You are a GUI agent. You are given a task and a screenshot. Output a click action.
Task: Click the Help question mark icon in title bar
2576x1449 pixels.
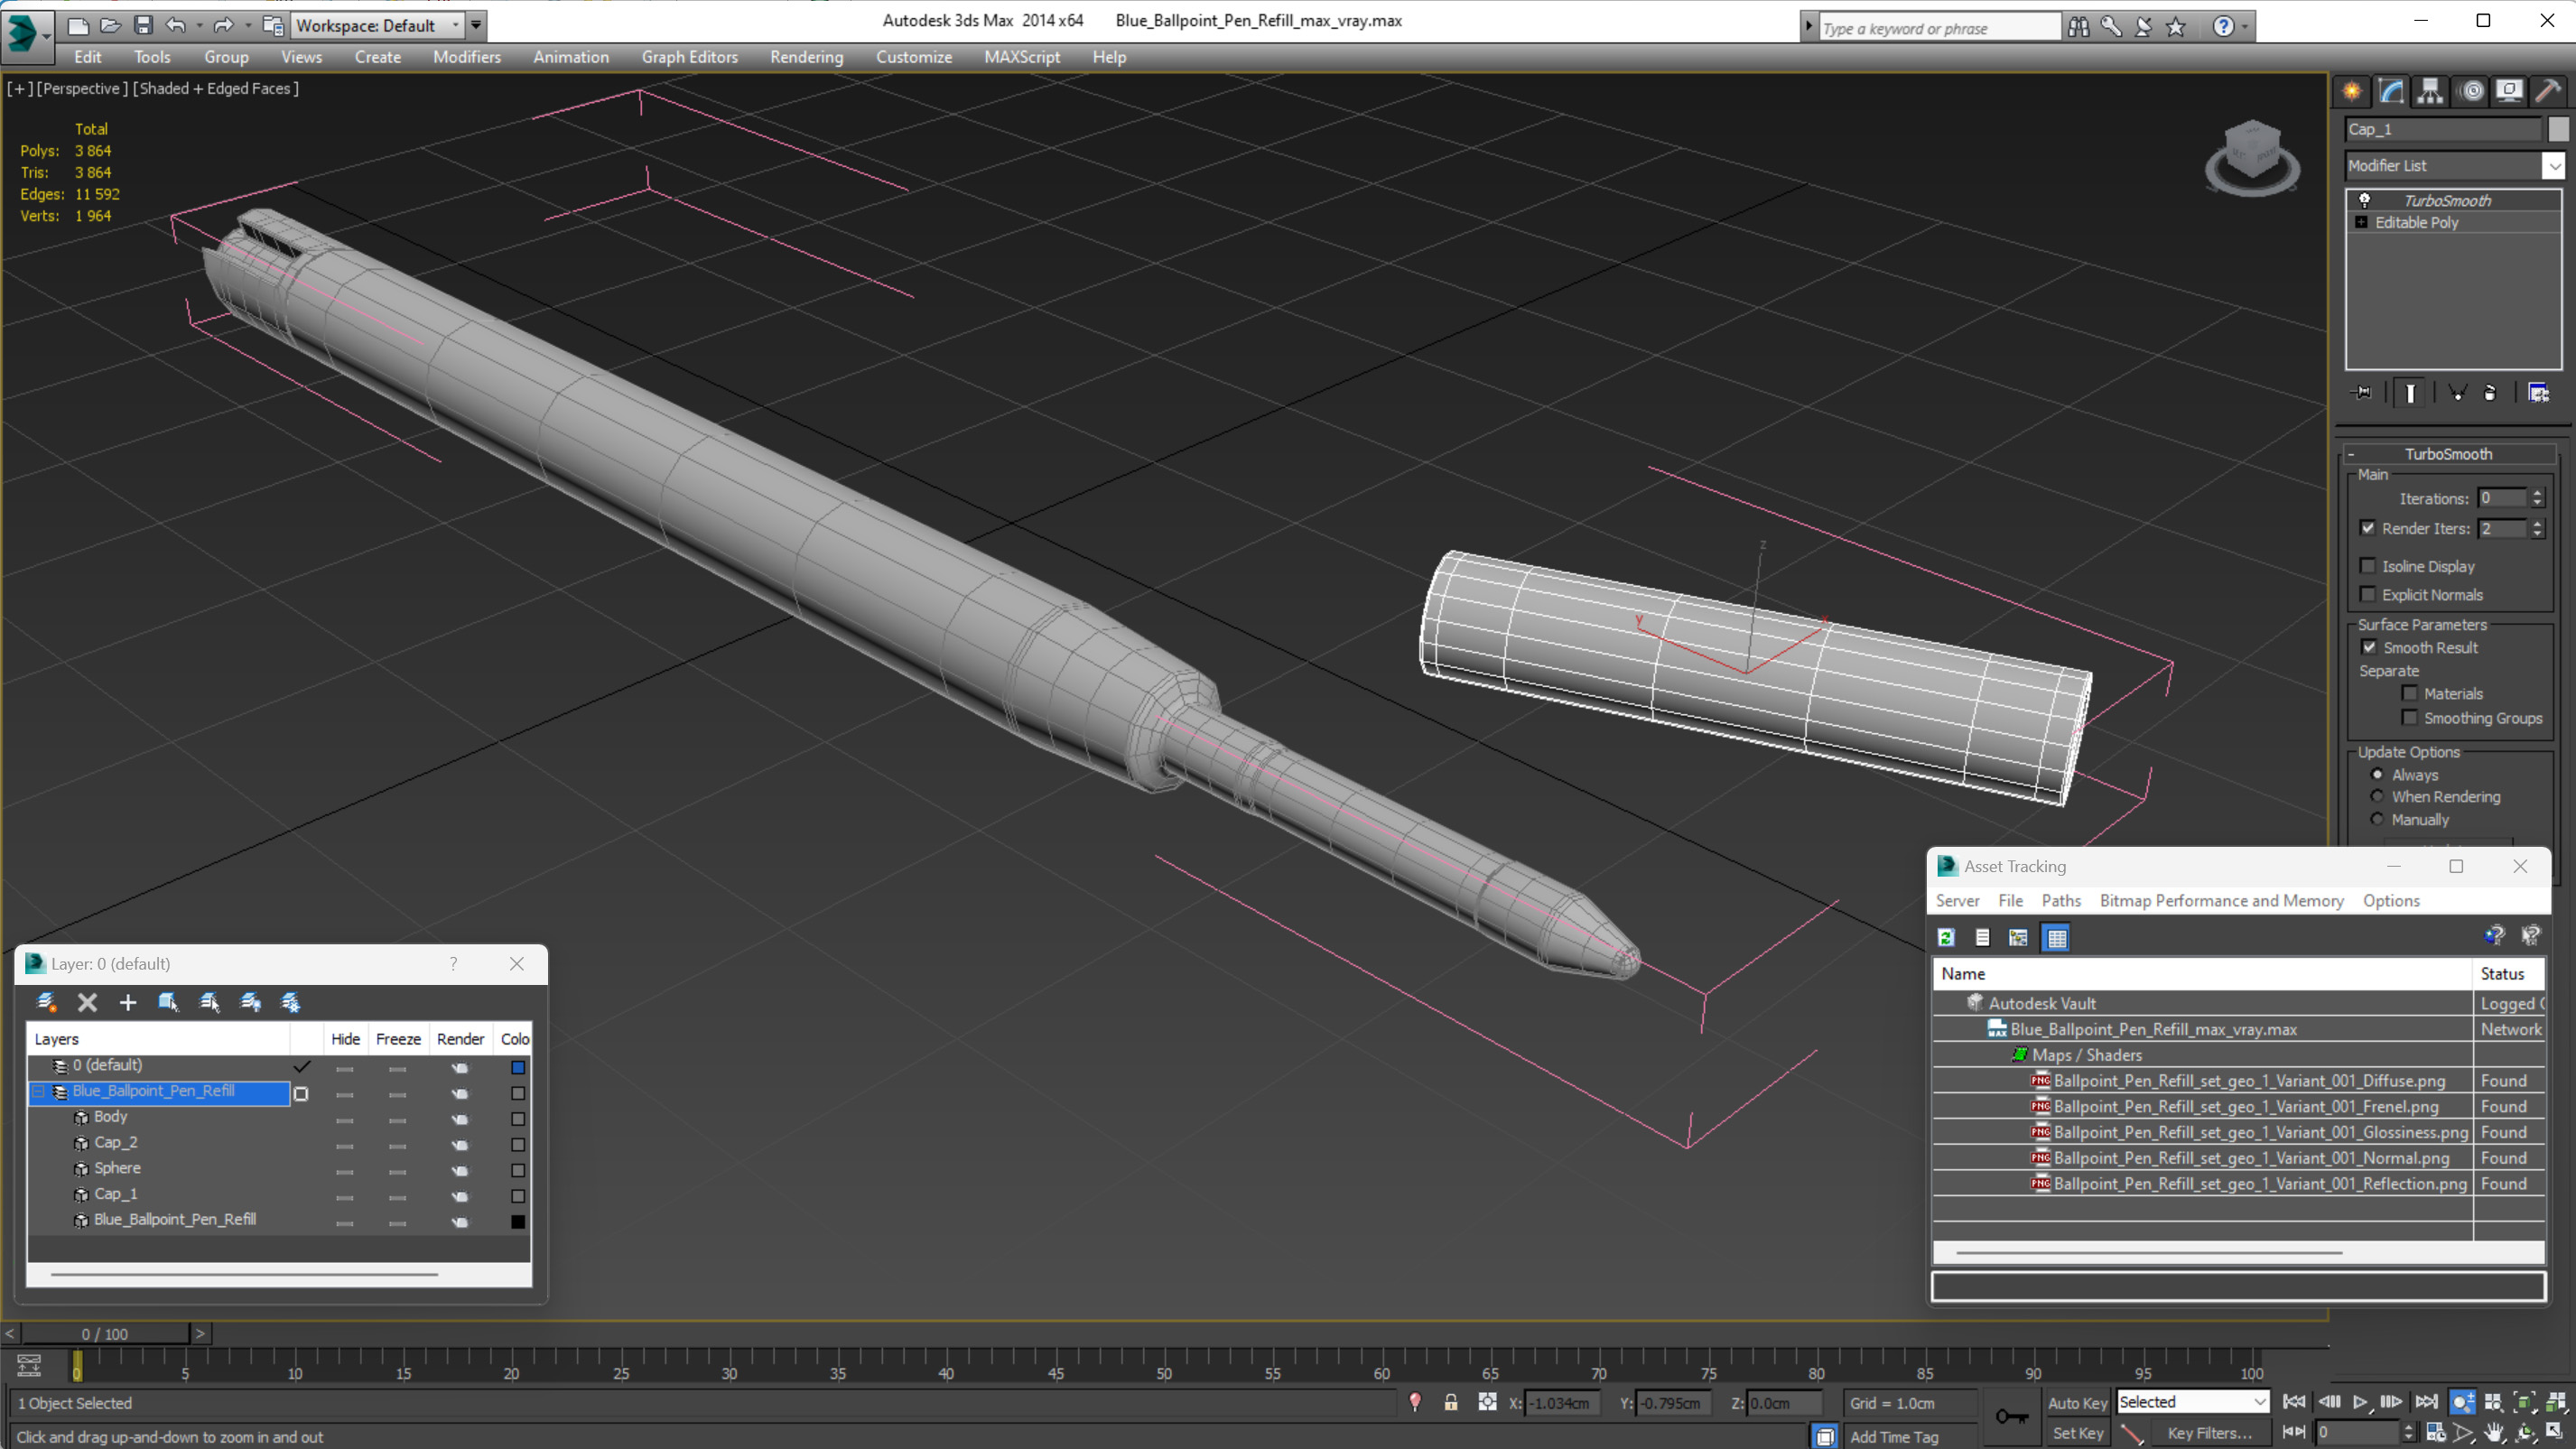(2223, 27)
